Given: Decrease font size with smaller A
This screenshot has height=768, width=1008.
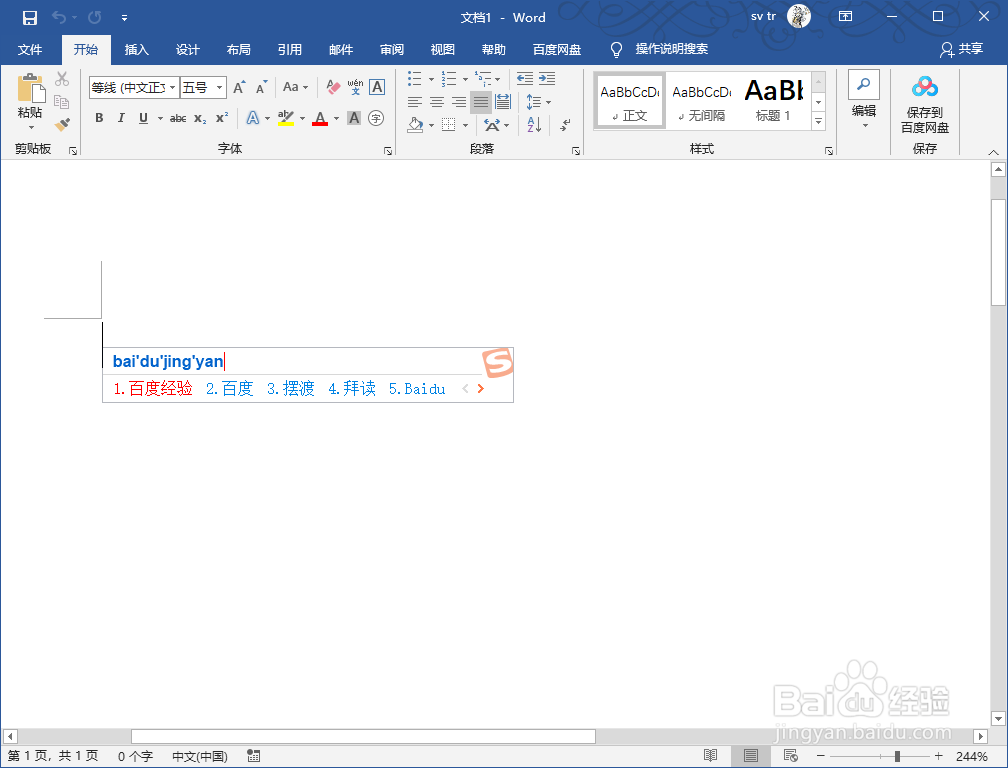Looking at the screenshot, I should pyautogui.click(x=261, y=87).
